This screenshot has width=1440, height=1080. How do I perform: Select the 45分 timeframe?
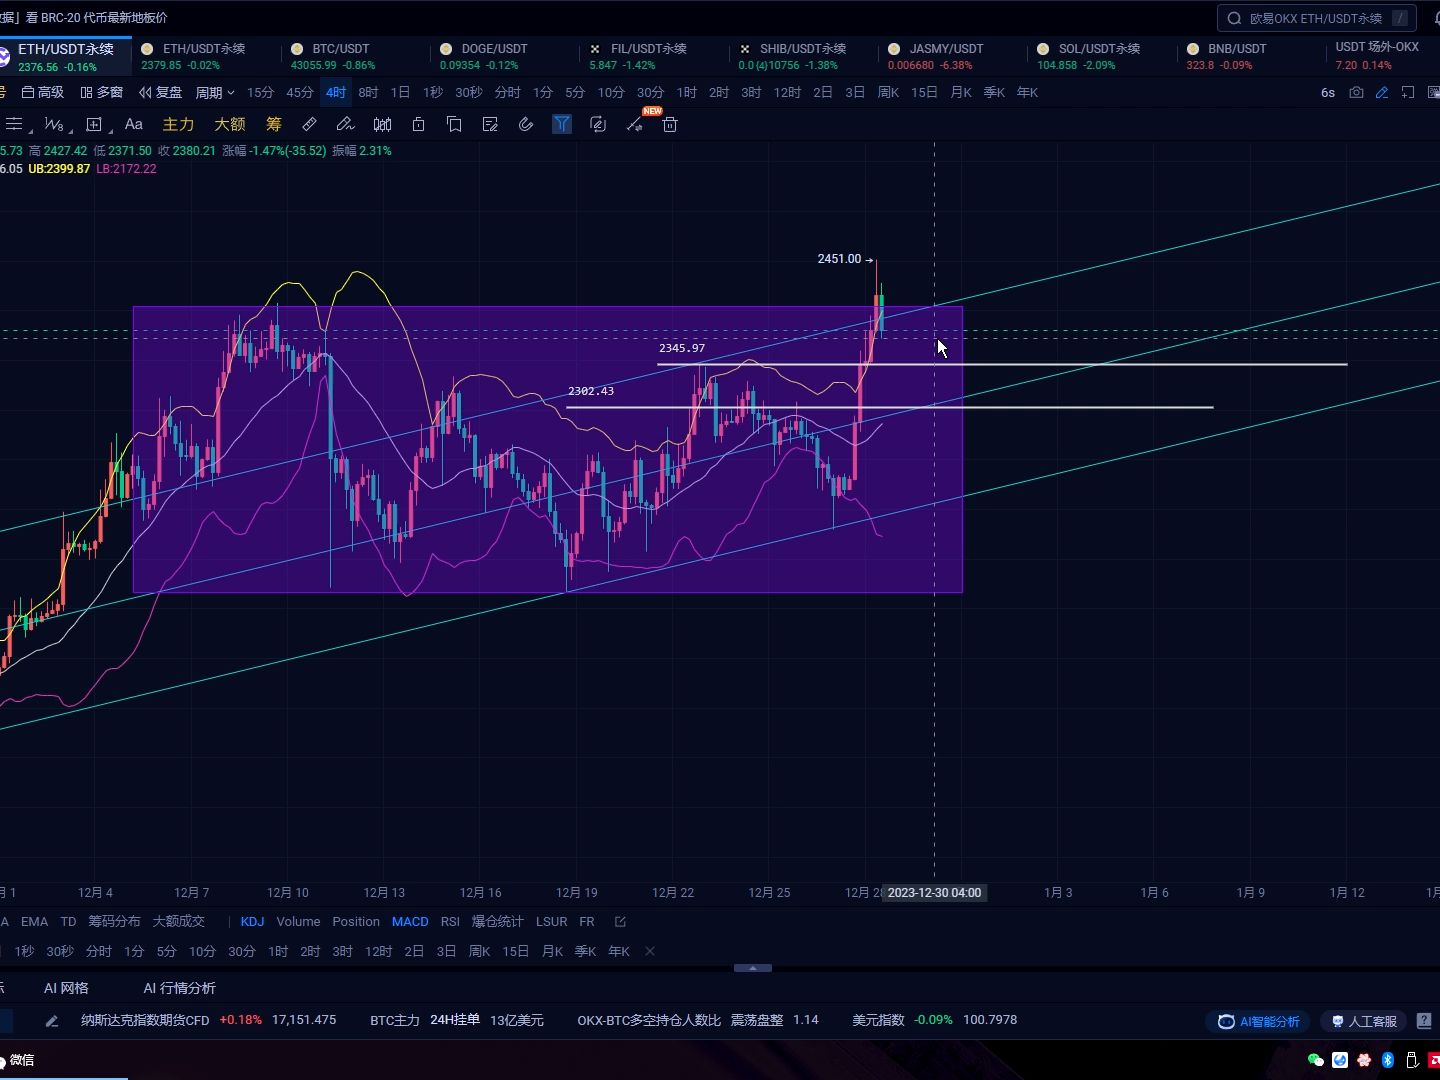[x=300, y=92]
